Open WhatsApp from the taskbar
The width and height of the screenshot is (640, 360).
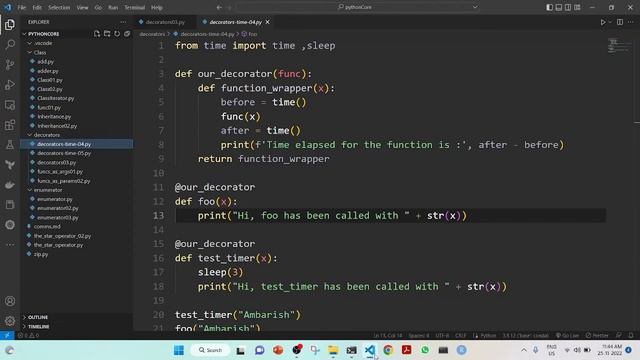click(425, 350)
